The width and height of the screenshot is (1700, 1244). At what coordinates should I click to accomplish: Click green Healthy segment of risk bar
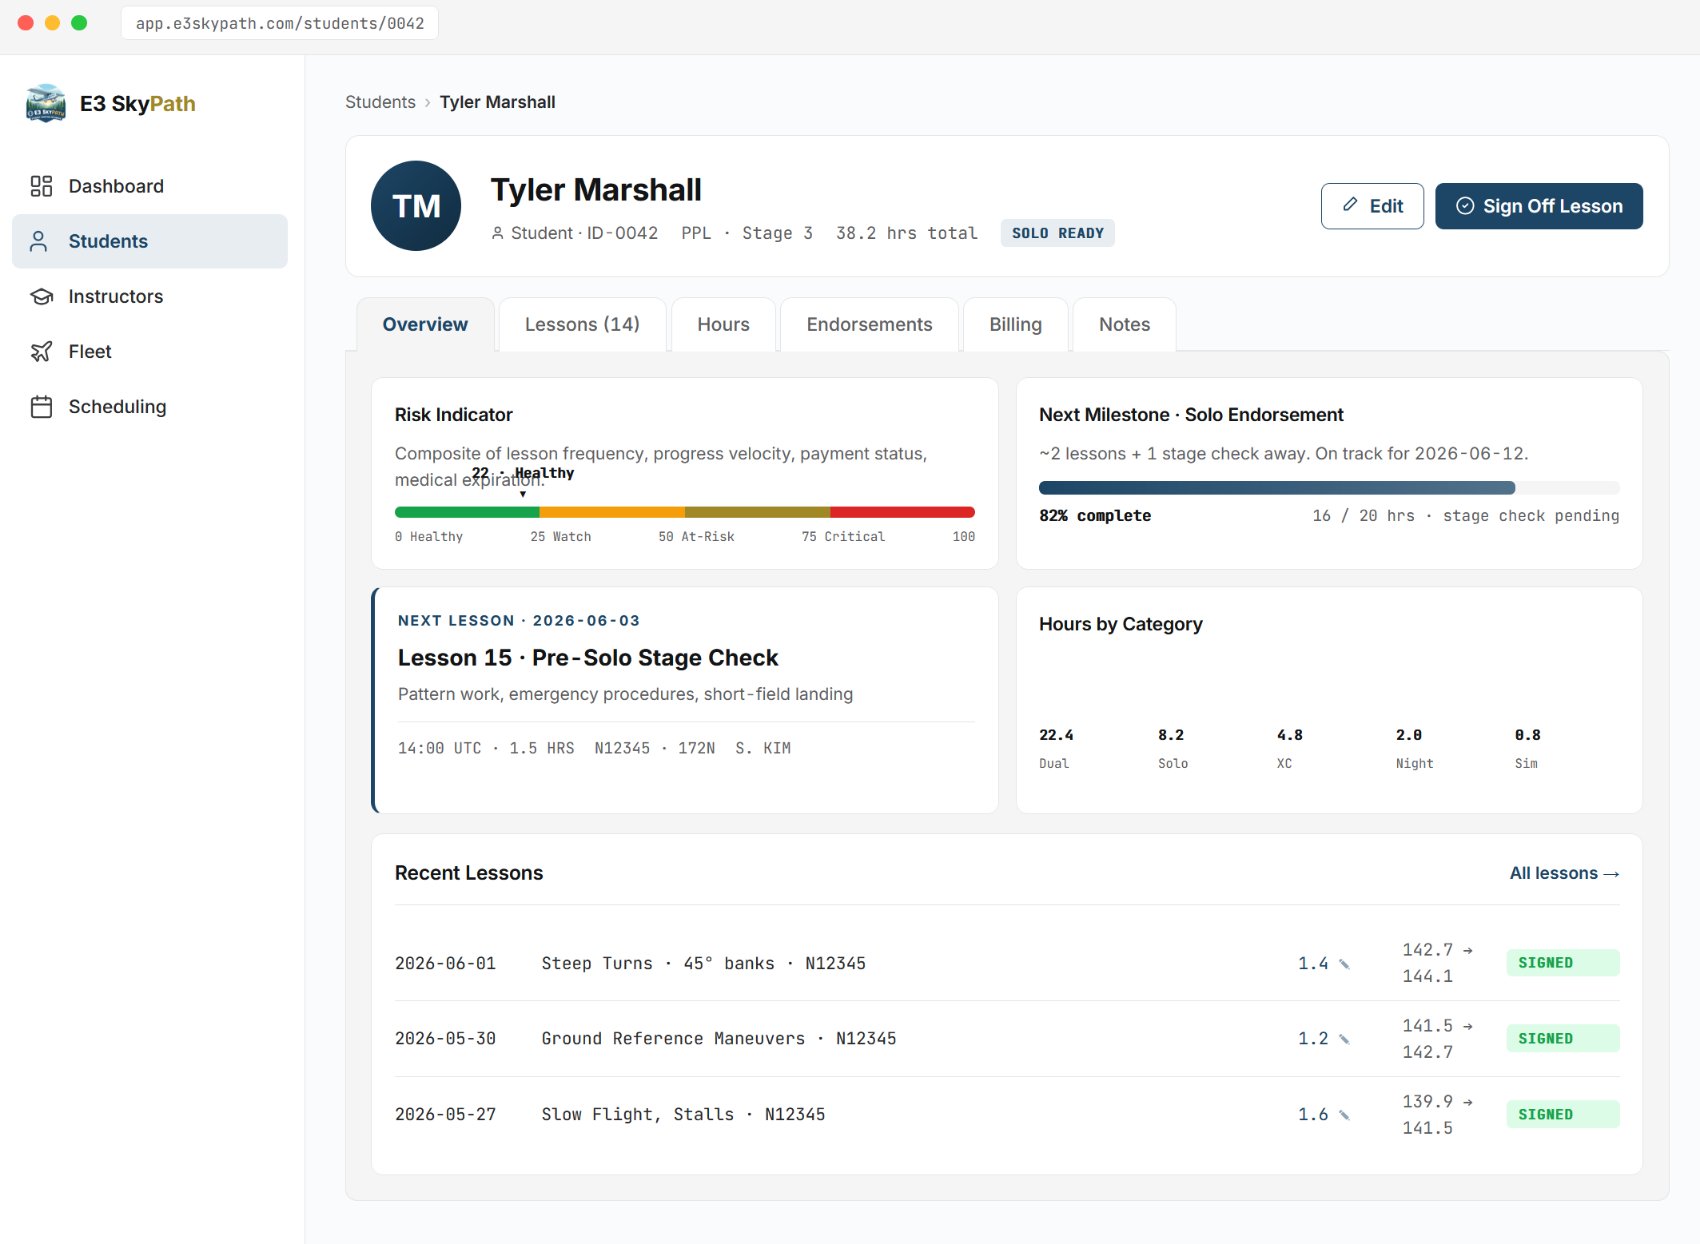tap(467, 512)
